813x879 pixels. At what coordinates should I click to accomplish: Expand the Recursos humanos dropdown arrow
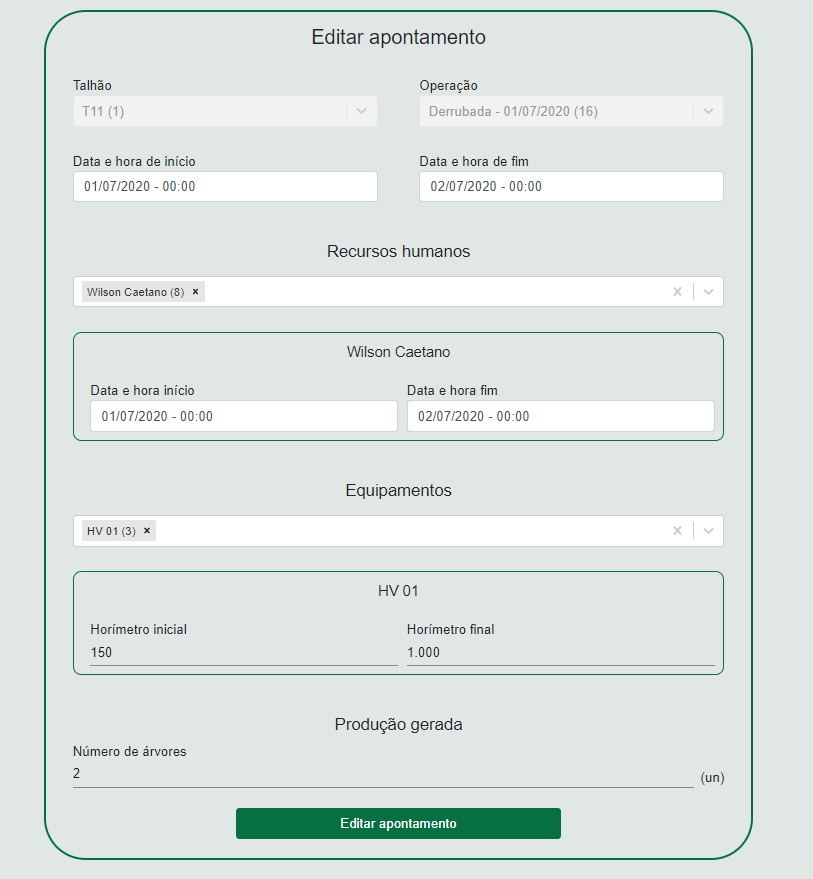709,292
